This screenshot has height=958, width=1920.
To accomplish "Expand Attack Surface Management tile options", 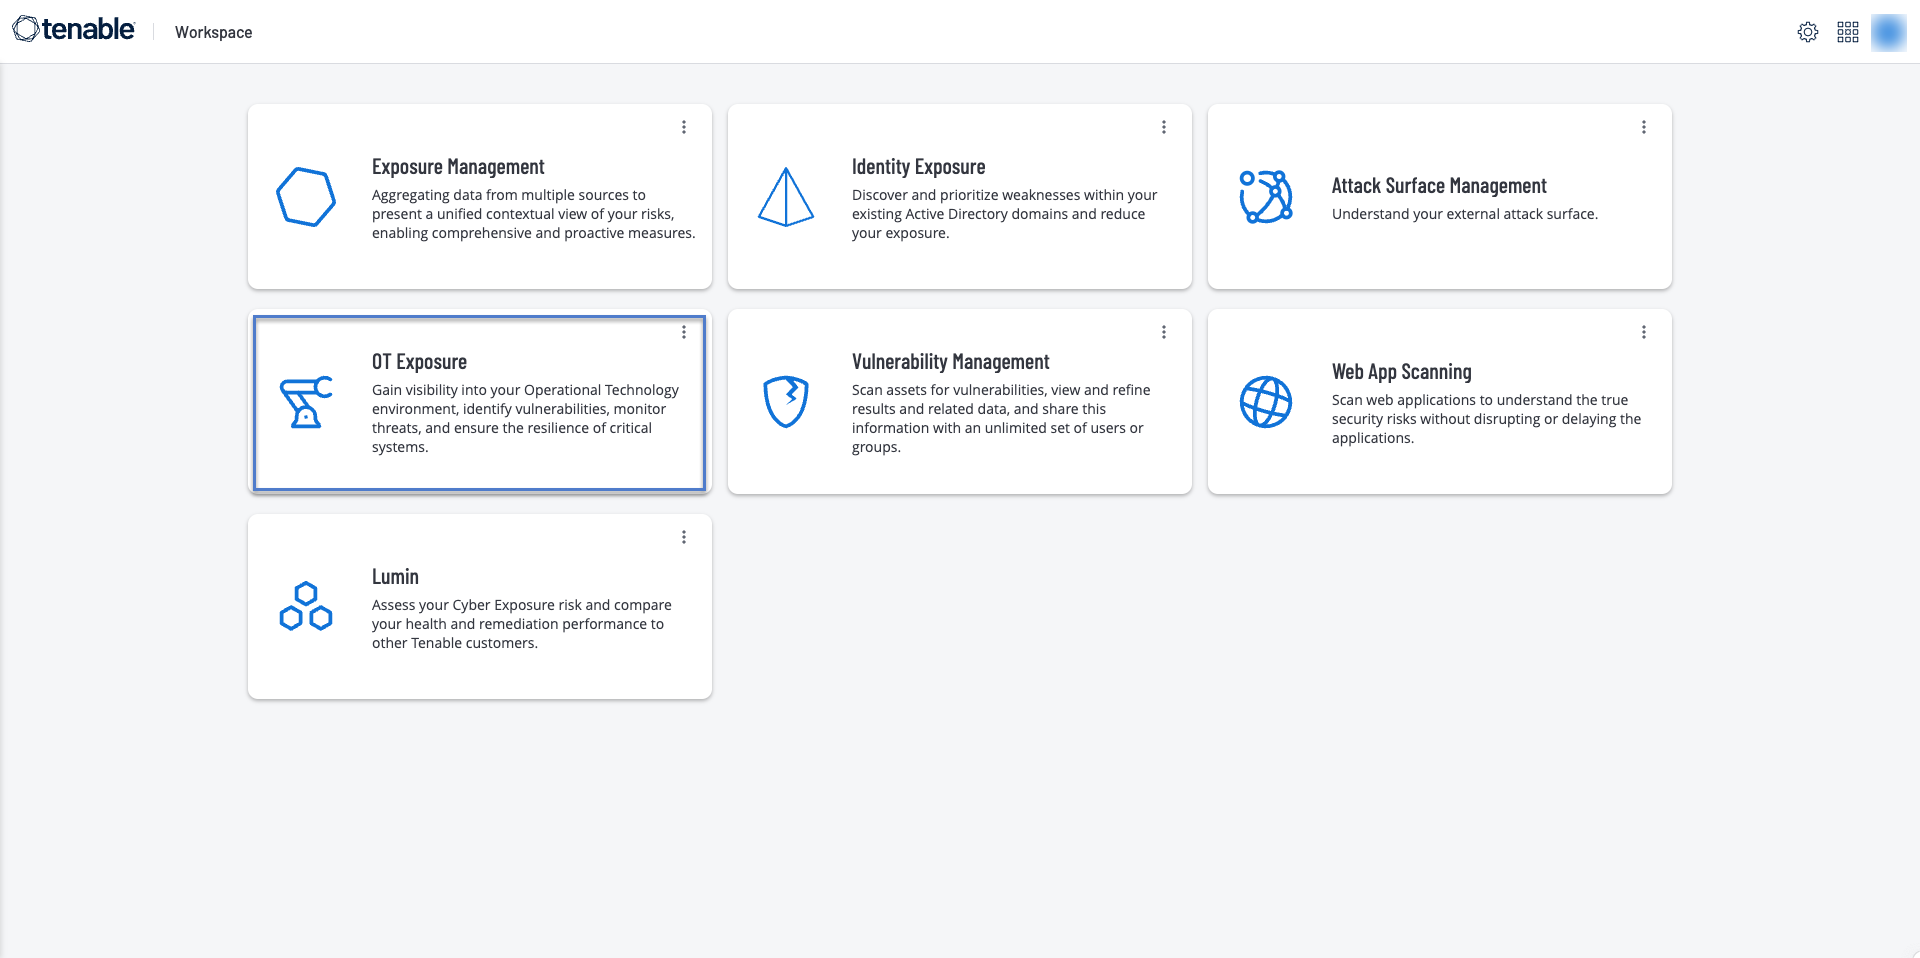I will pos(1644,127).
